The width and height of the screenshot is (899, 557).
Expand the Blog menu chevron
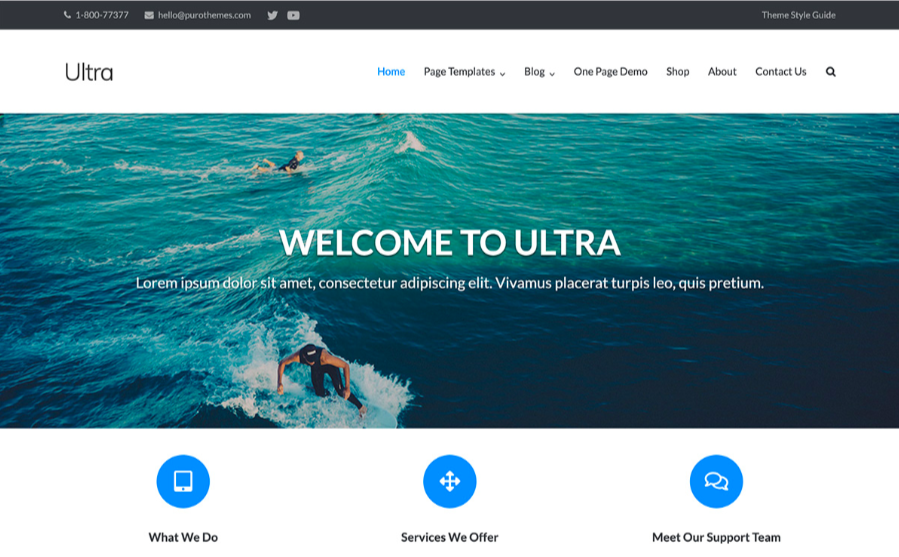pos(552,74)
